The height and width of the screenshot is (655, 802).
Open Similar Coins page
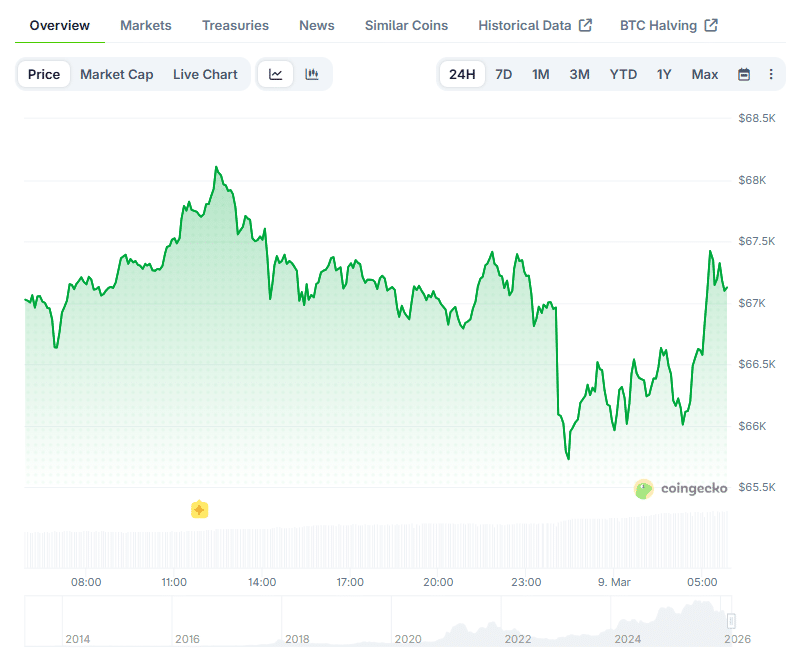tap(406, 25)
